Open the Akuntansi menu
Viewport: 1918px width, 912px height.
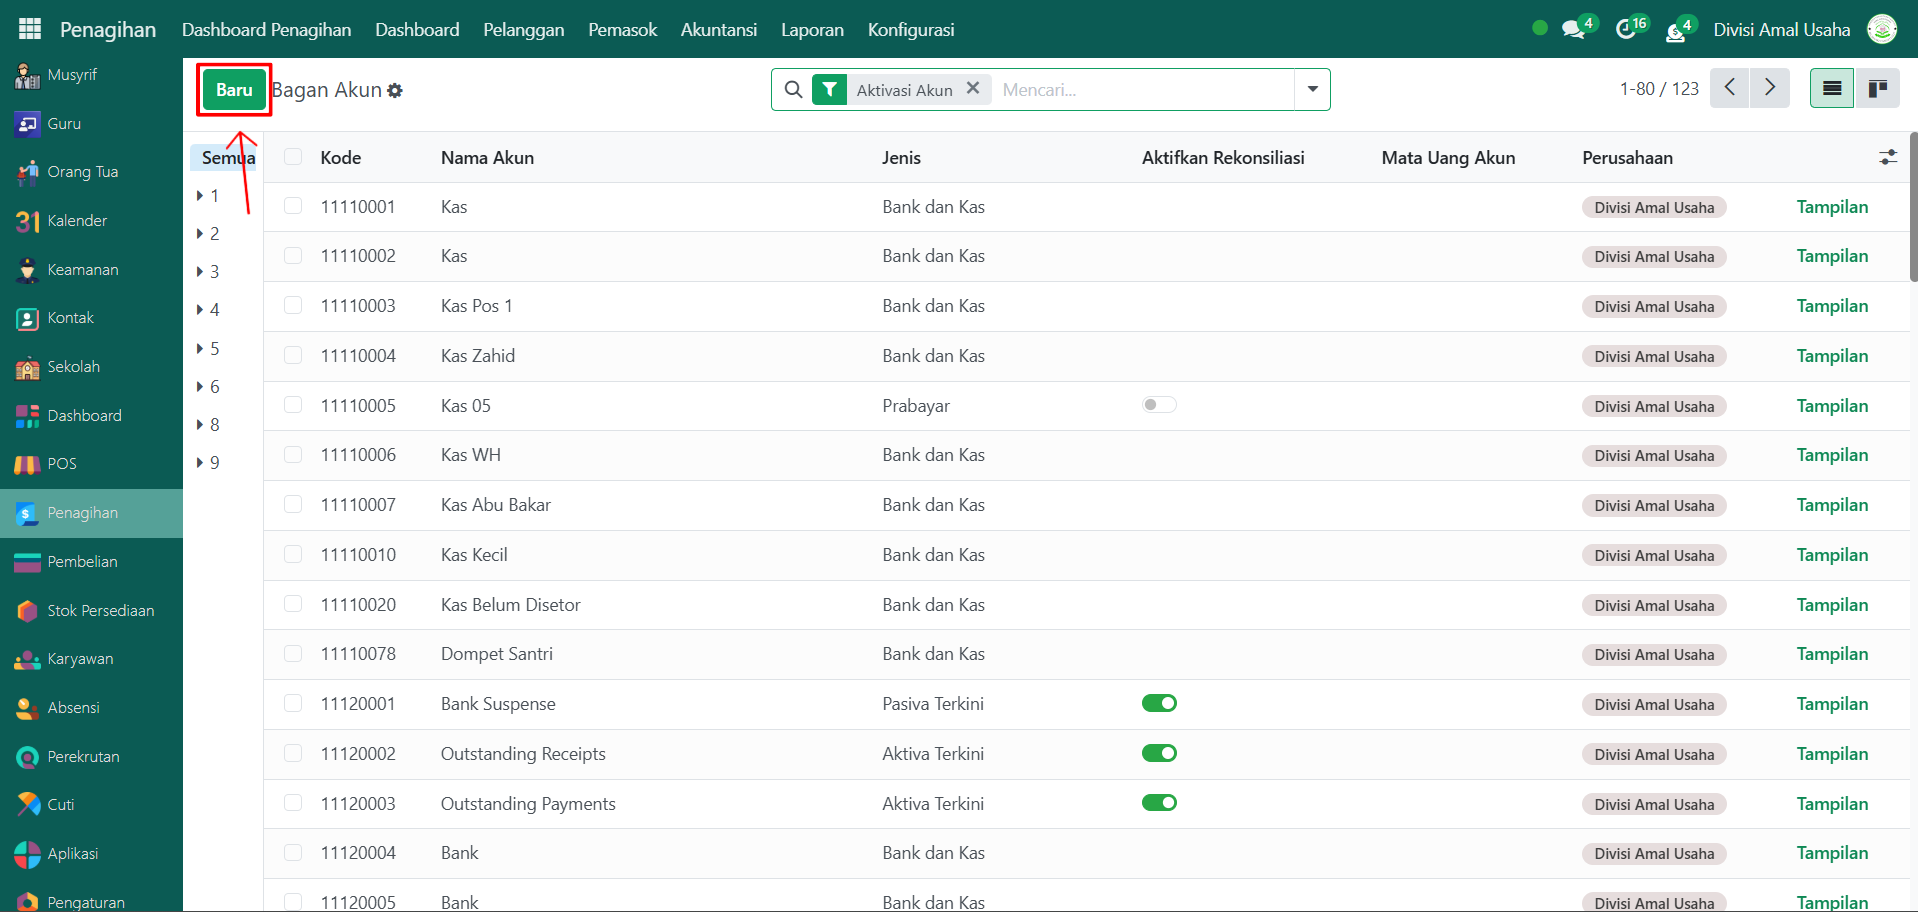[x=718, y=30]
